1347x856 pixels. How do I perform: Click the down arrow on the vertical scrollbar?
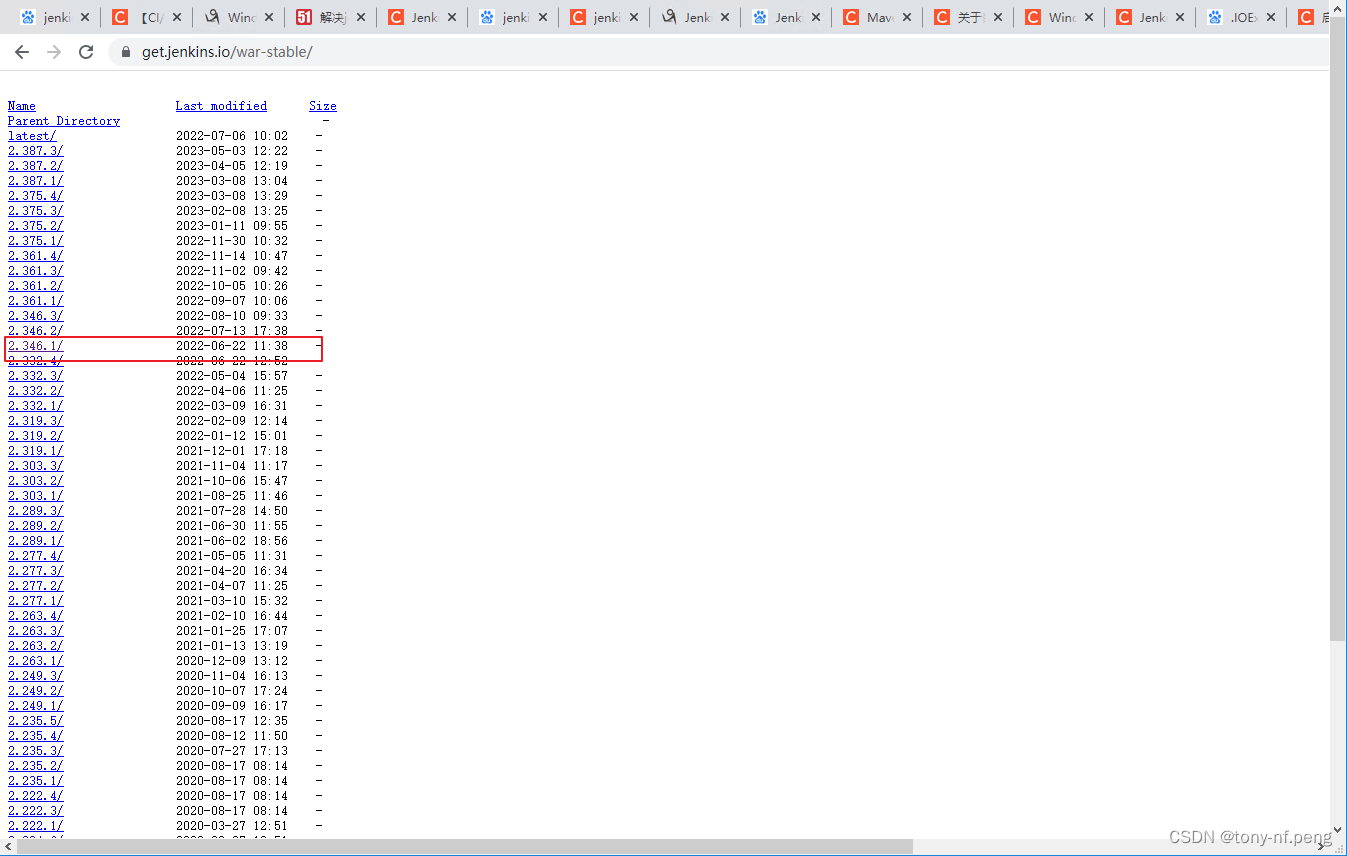pos(1338,831)
